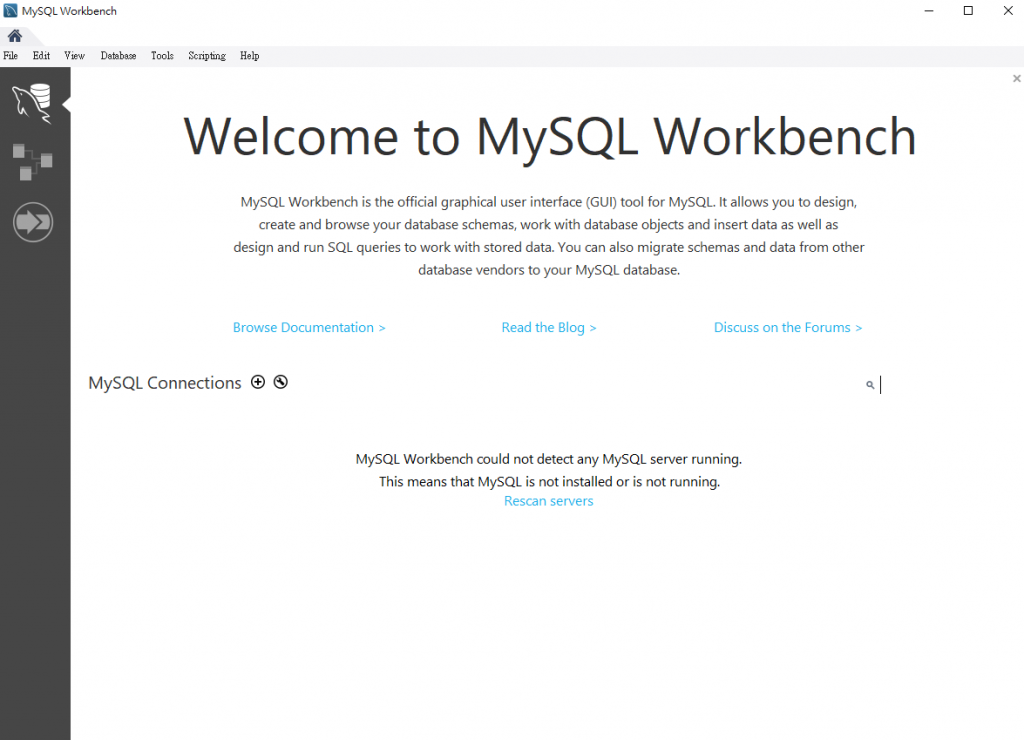
Task: Click the MySQL Connections heading
Action: [x=165, y=383]
